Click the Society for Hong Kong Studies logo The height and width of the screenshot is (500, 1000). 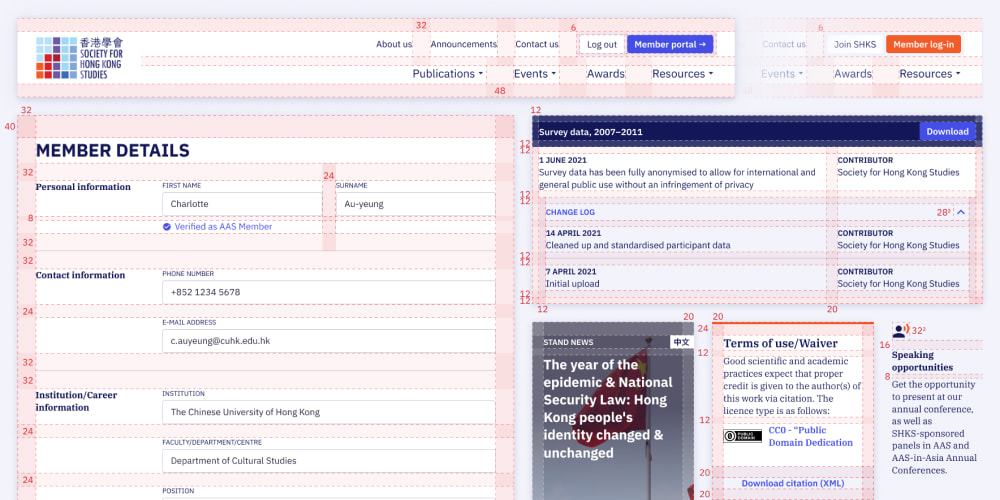[79, 58]
